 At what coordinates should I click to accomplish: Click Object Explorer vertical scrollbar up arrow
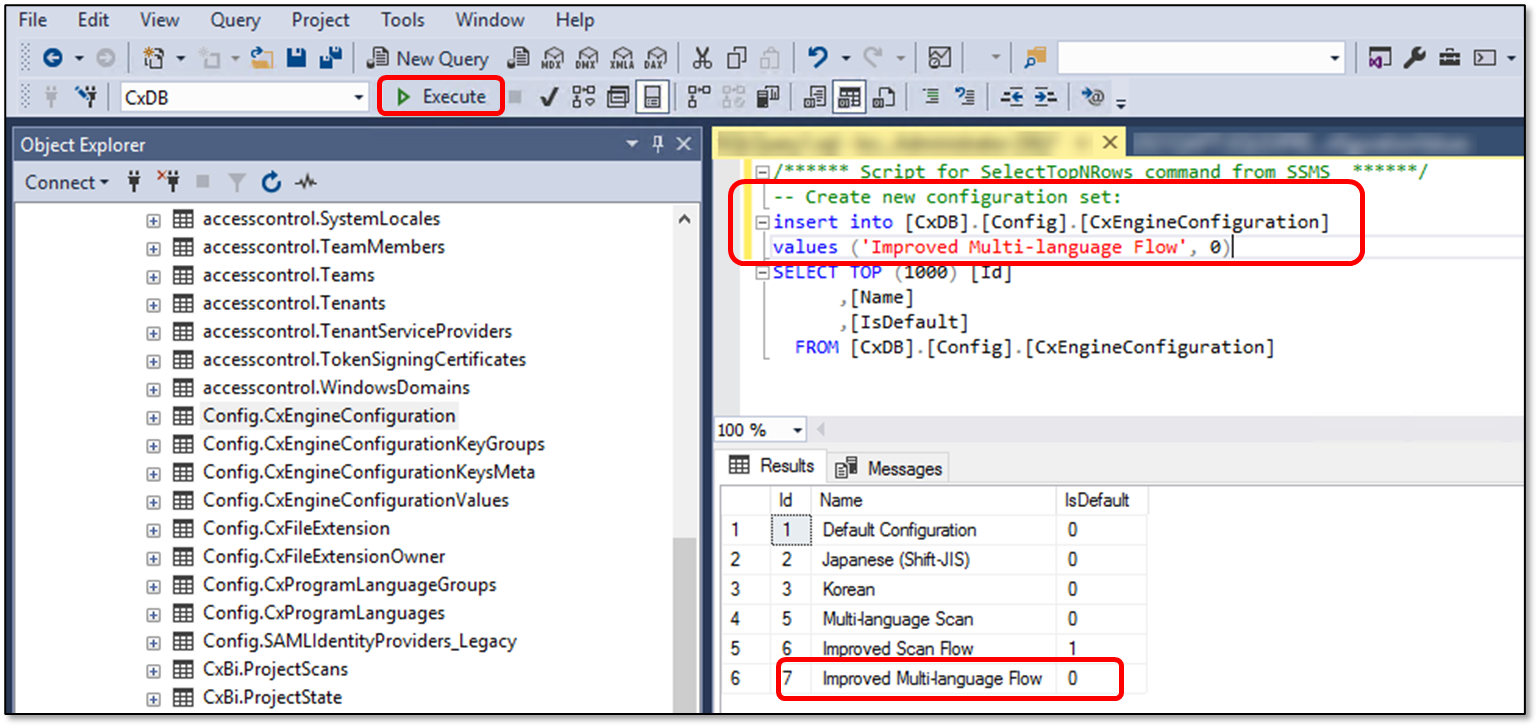[684, 219]
